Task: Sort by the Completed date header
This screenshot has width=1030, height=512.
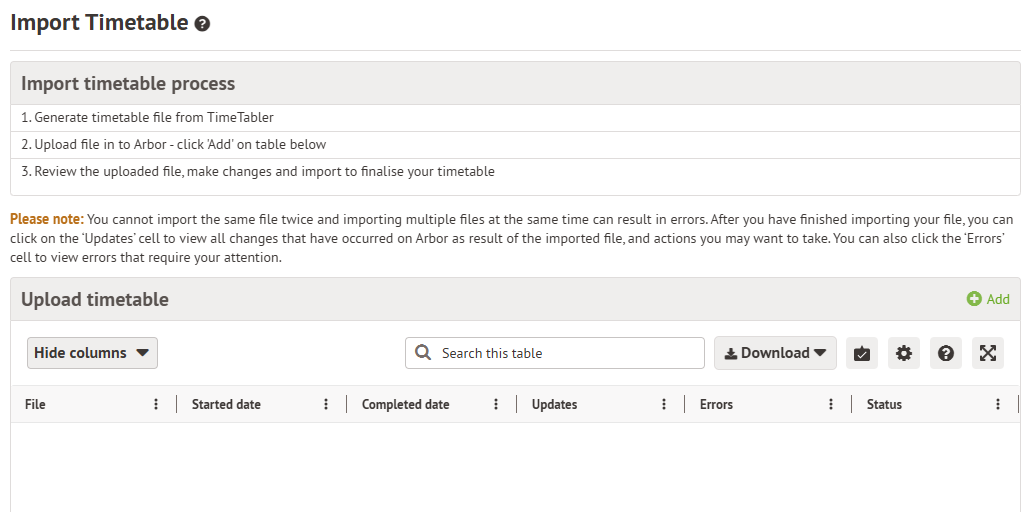Action: tap(405, 405)
